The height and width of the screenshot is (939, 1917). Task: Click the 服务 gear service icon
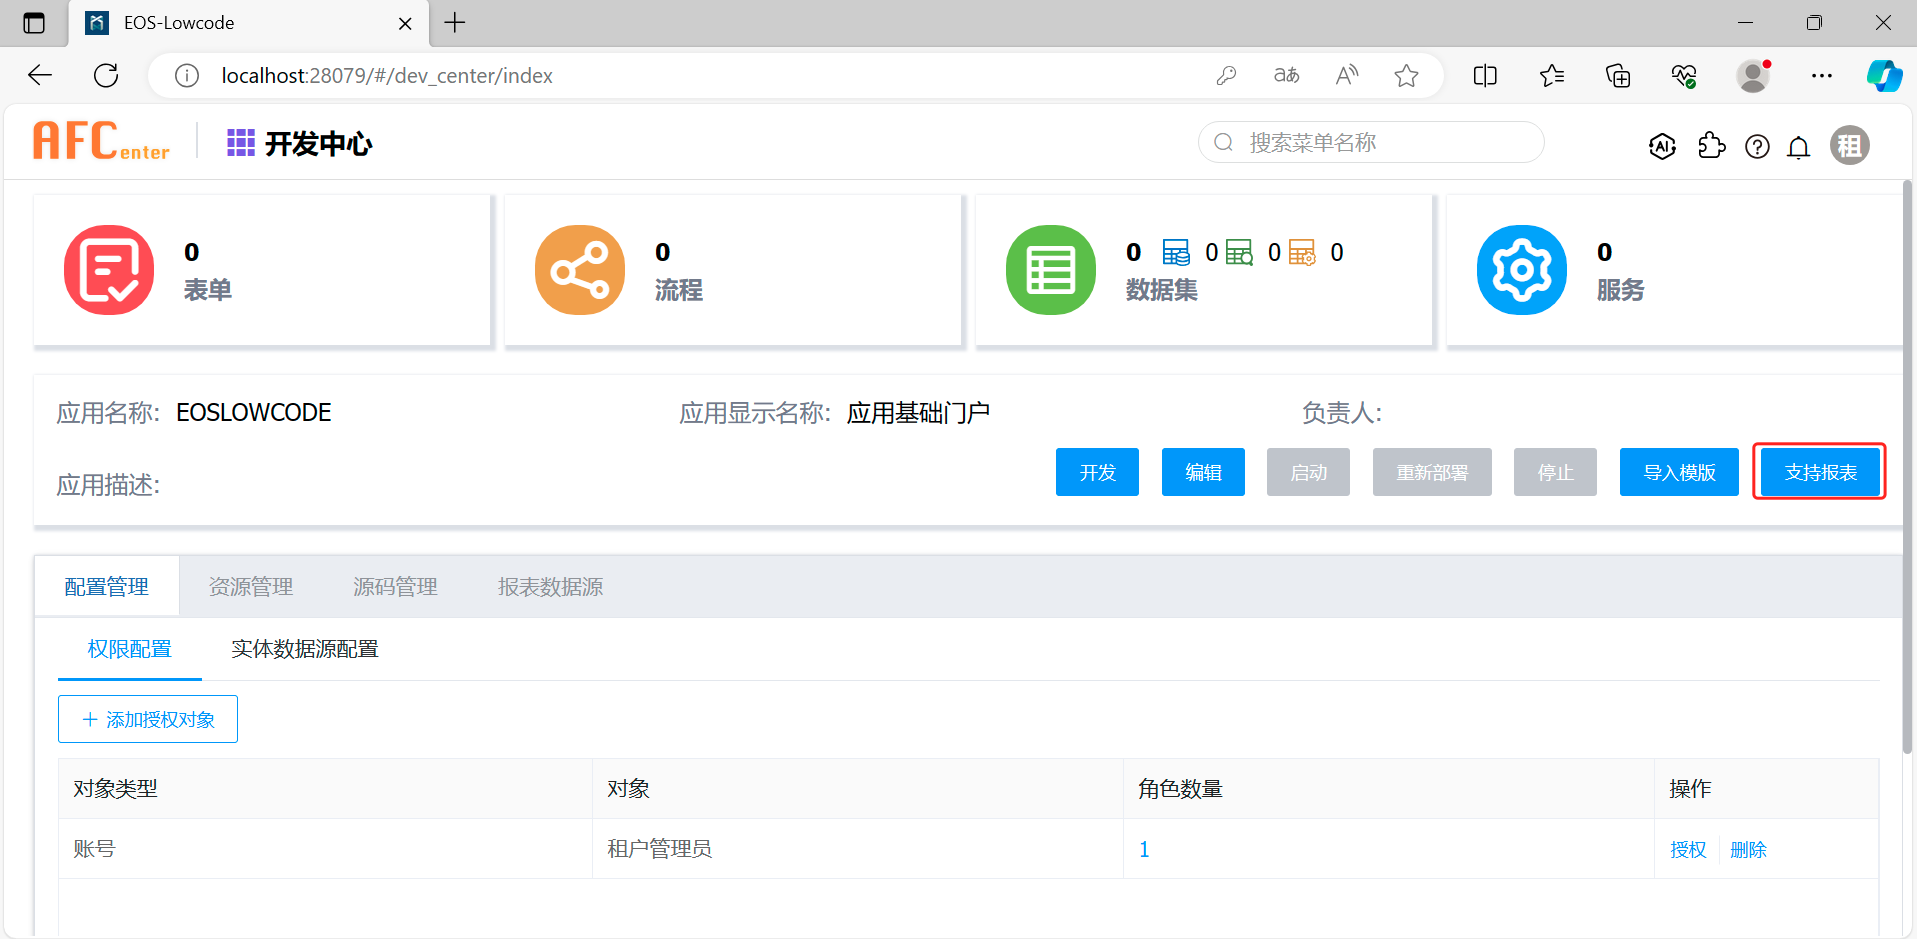tap(1521, 269)
